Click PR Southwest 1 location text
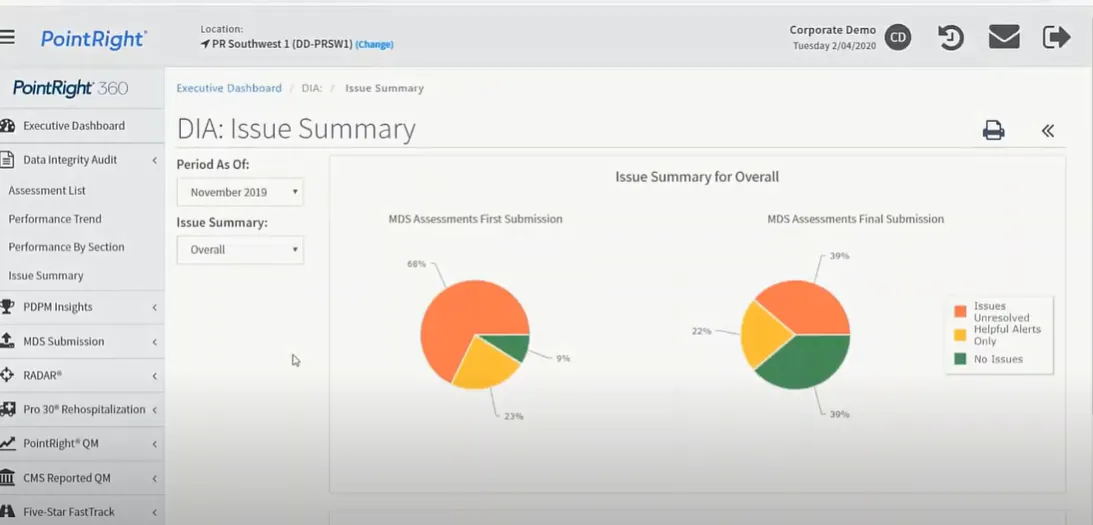 [x=282, y=44]
